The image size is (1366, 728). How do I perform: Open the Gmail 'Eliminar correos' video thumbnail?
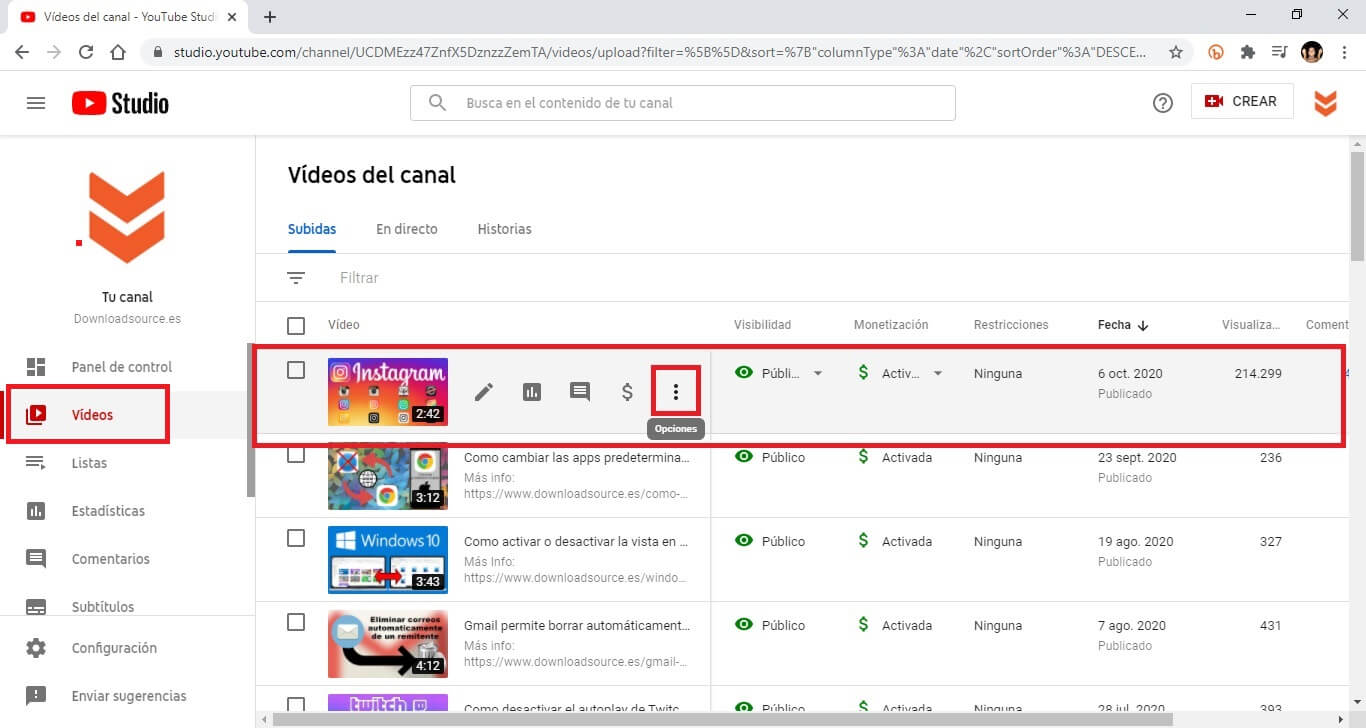[388, 644]
